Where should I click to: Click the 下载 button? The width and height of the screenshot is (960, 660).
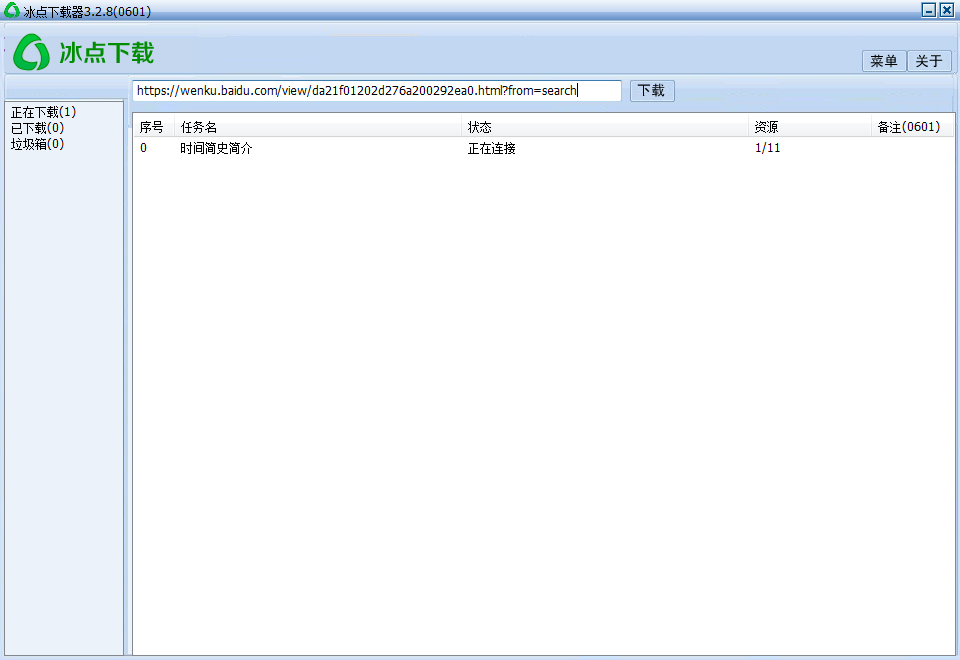point(652,91)
